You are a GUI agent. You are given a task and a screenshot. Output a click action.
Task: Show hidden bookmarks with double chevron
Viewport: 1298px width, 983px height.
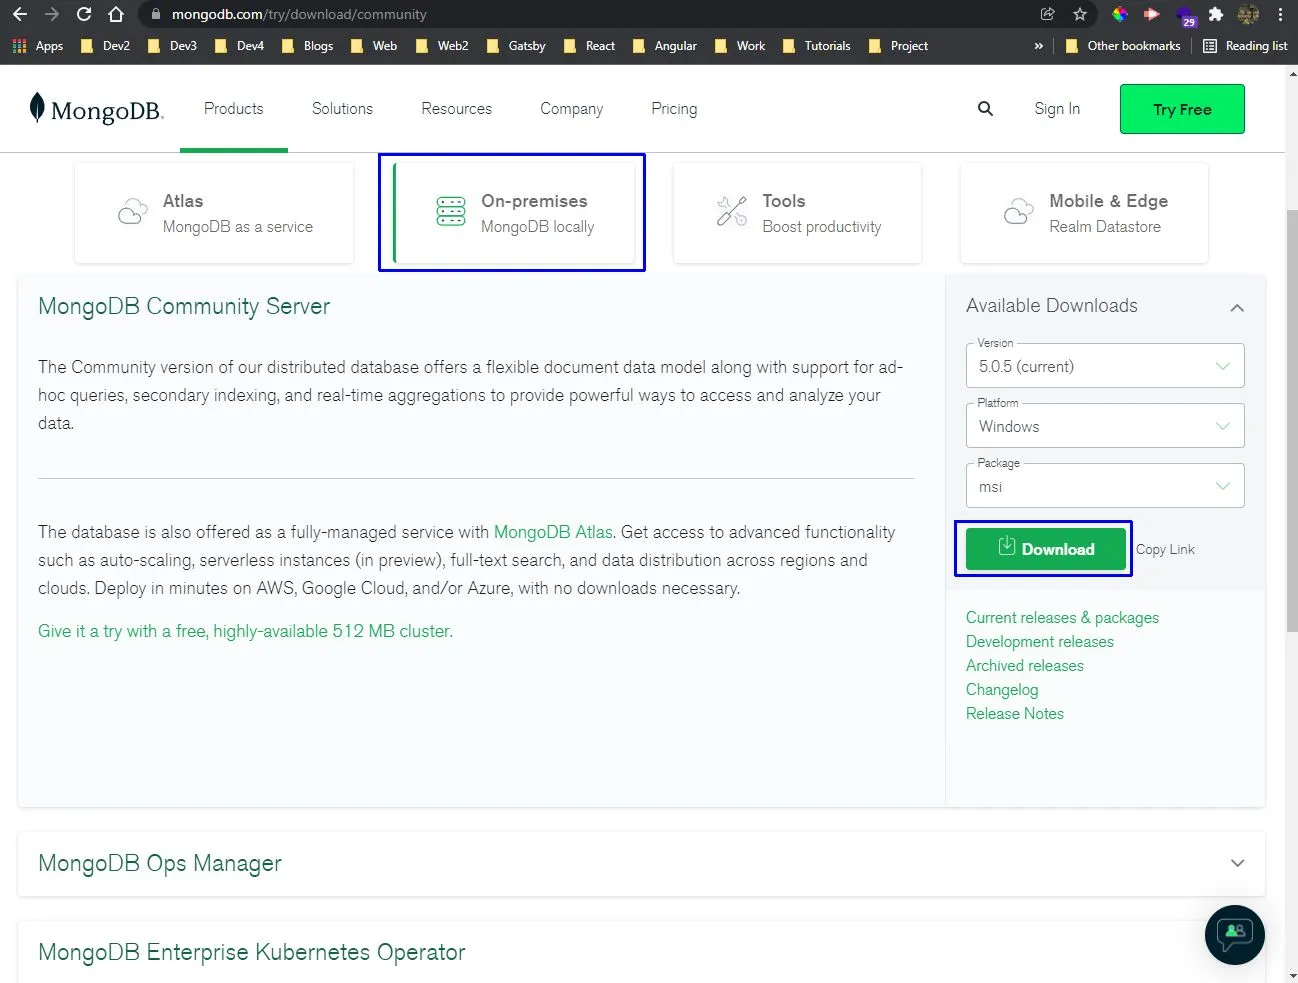click(x=1038, y=46)
